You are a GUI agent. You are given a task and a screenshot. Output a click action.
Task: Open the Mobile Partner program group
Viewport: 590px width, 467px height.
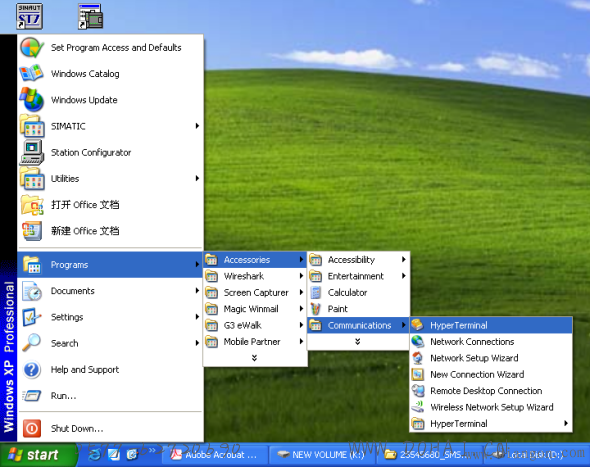click(255, 342)
